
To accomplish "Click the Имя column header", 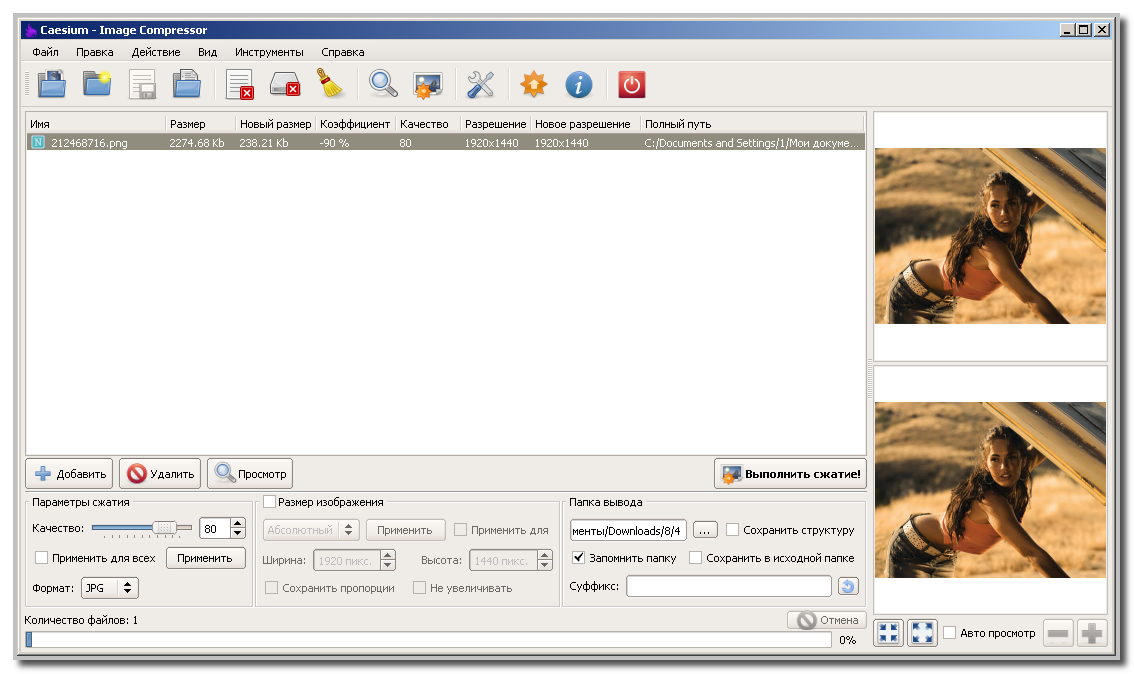I will [95, 124].
